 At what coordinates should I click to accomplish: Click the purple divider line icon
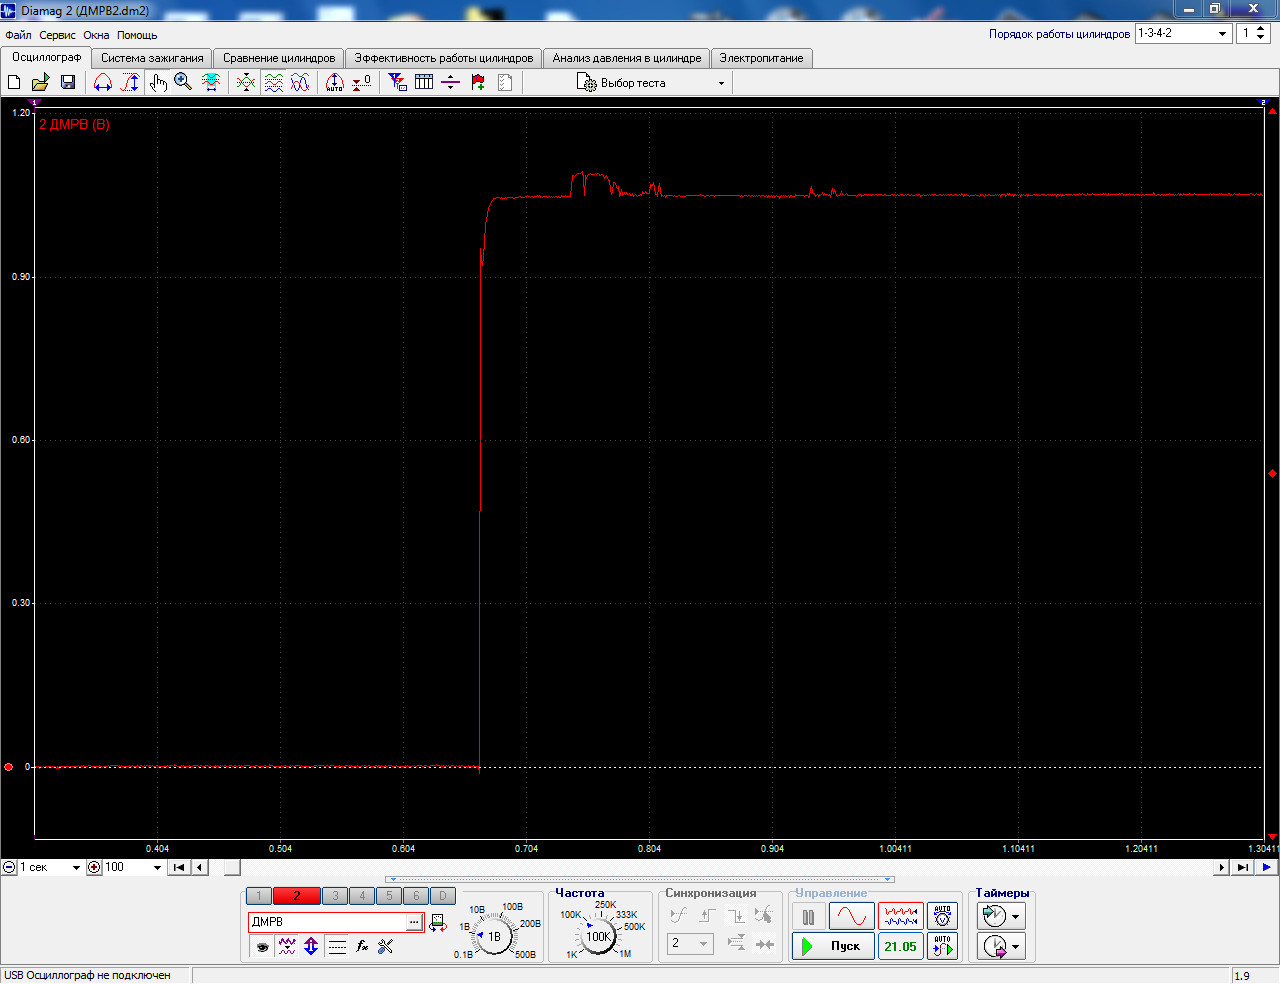(x=451, y=82)
